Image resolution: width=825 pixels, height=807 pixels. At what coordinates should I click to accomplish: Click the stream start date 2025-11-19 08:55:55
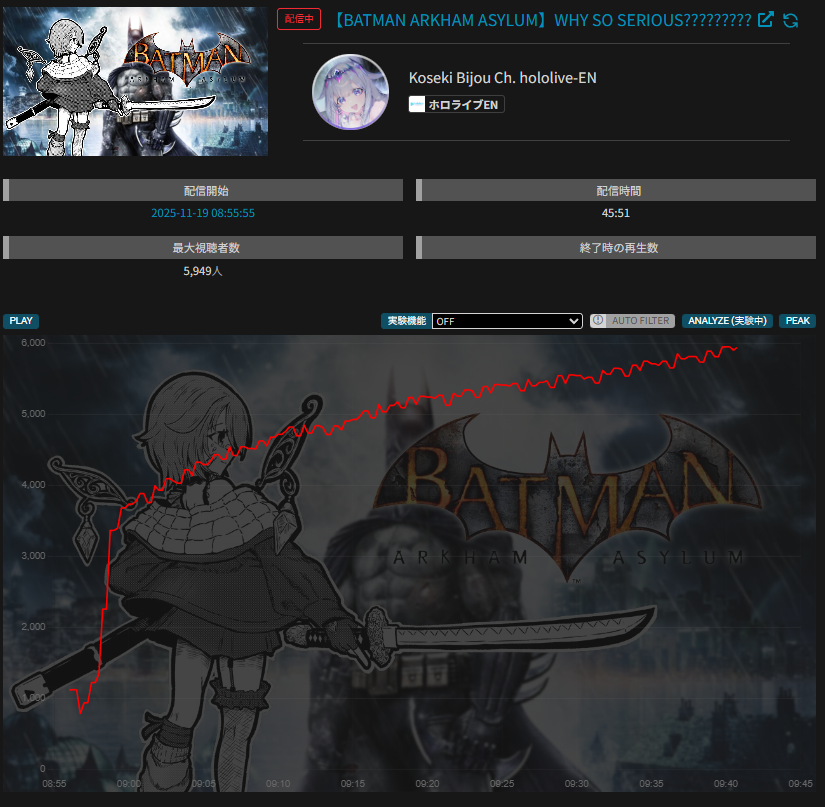pos(203,213)
